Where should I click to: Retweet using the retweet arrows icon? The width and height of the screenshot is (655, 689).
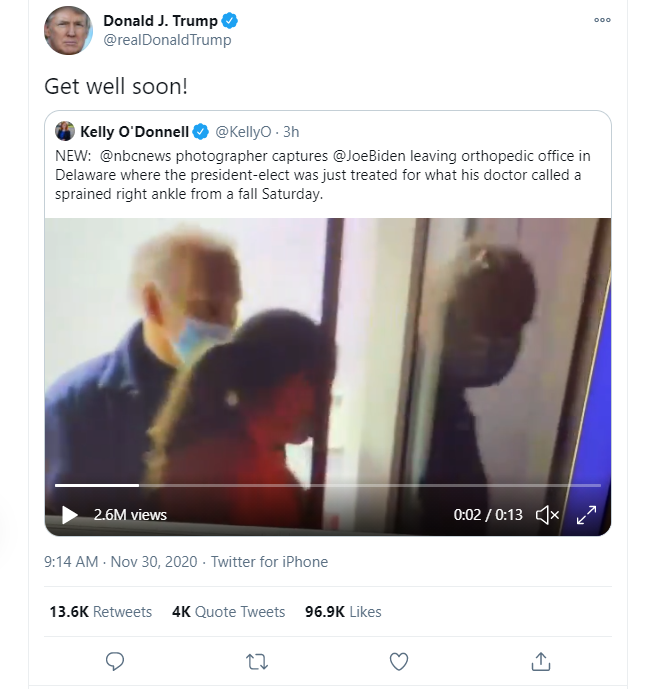click(257, 661)
